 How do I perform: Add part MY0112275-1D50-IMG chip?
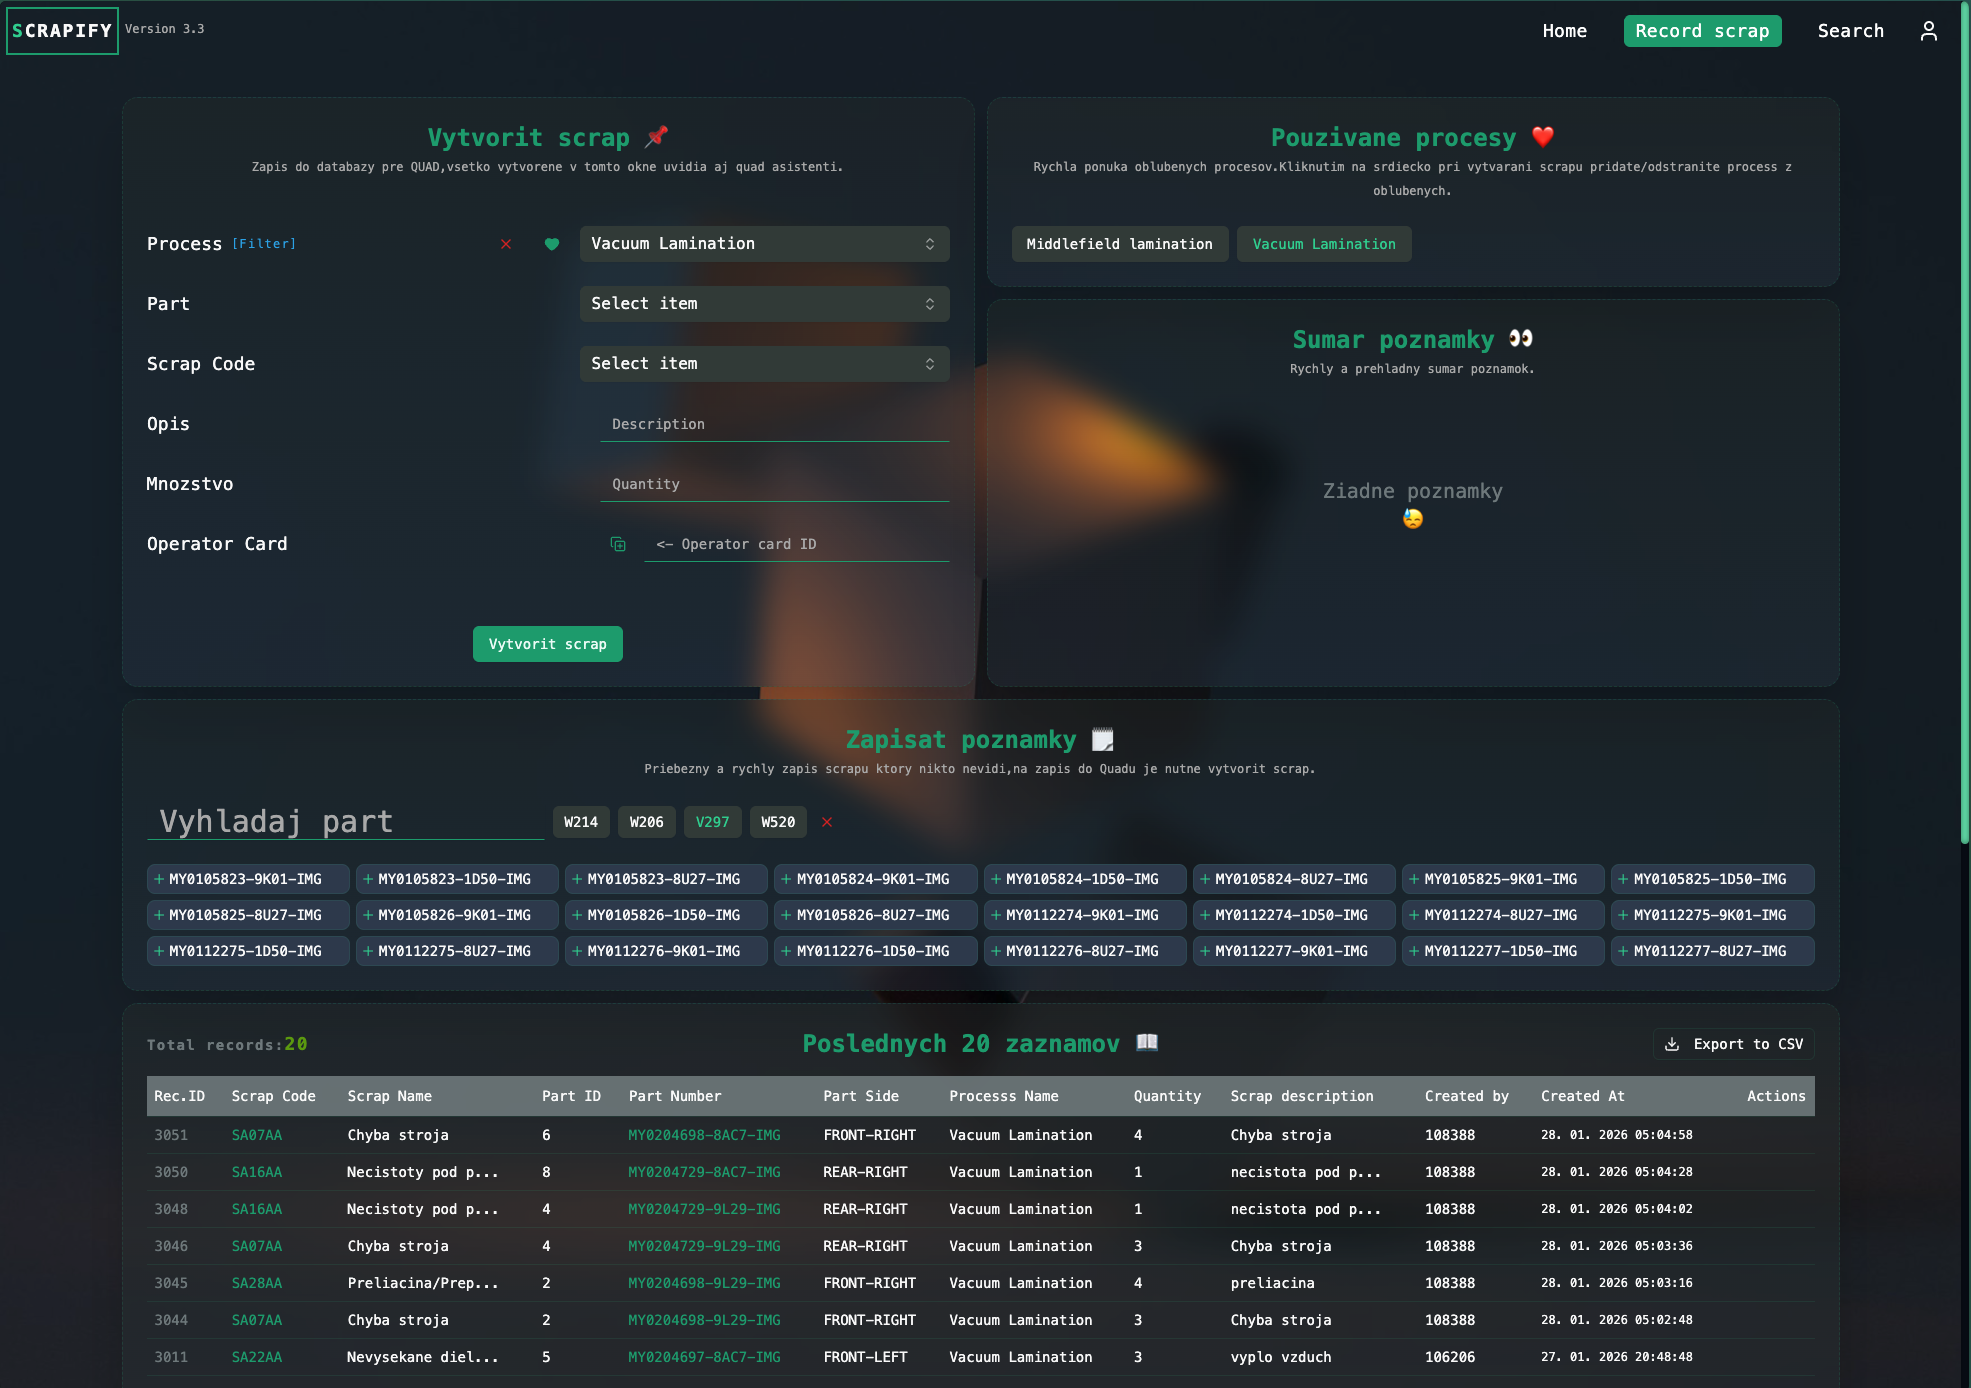[248, 951]
